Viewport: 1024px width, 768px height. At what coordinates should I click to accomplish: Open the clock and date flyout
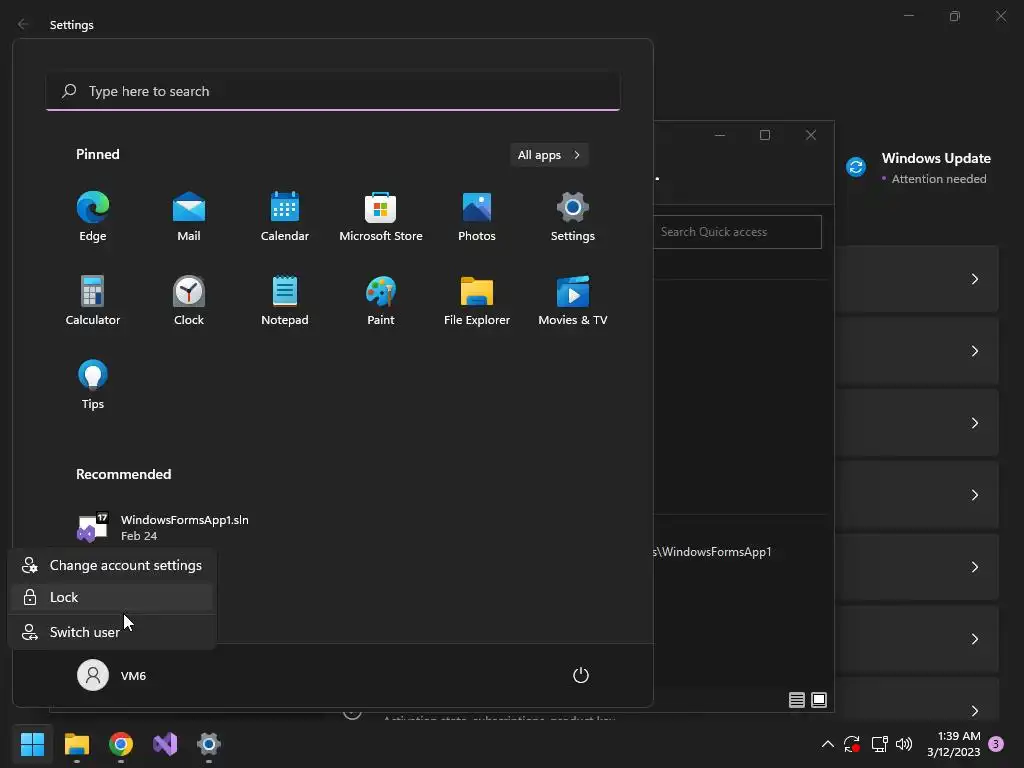point(954,744)
